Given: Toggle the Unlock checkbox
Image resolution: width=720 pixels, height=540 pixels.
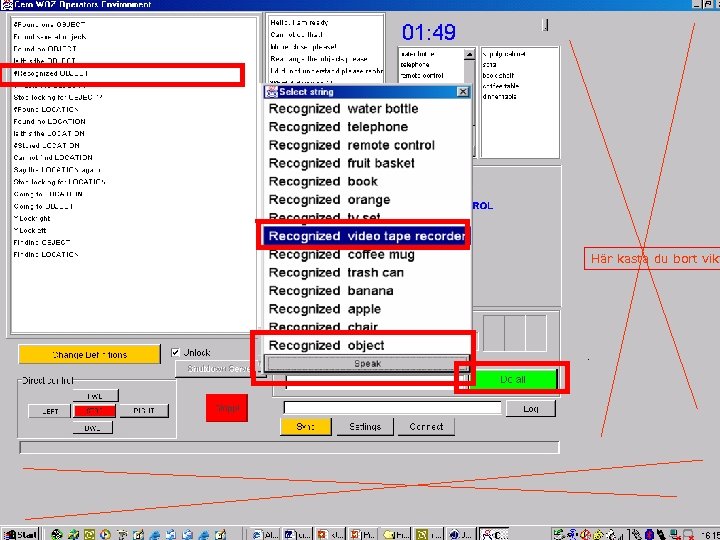Looking at the screenshot, I should click(175, 352).
